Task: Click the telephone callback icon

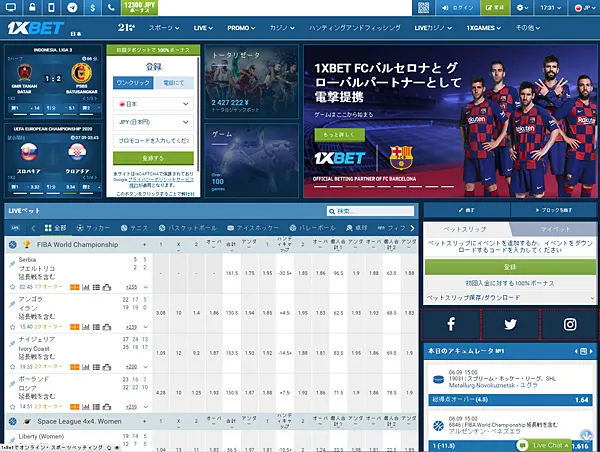Action: [111, 7]
